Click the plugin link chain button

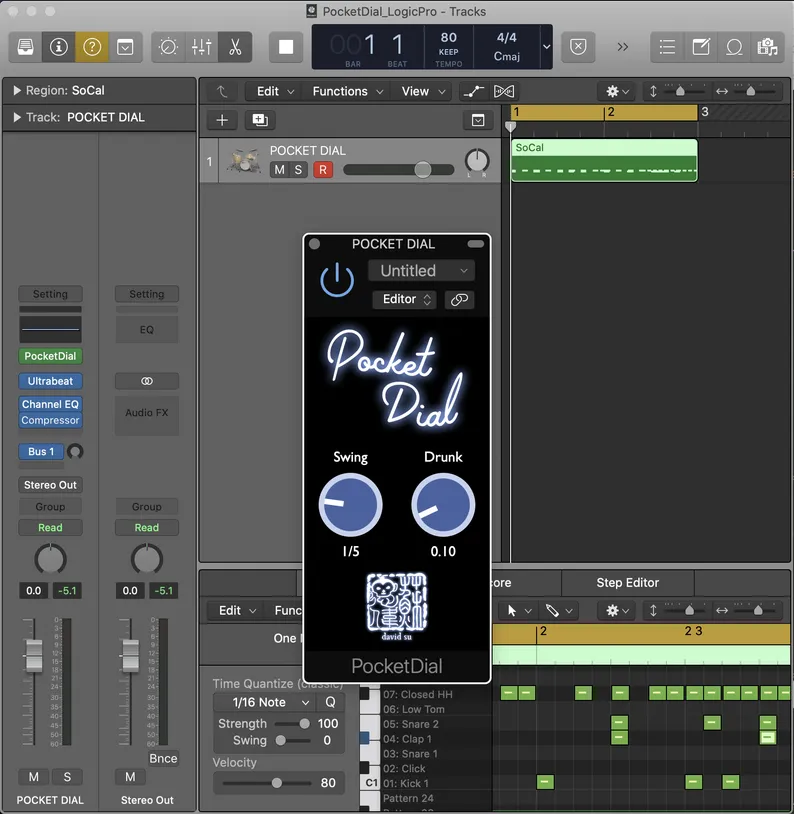coord(460,300)
